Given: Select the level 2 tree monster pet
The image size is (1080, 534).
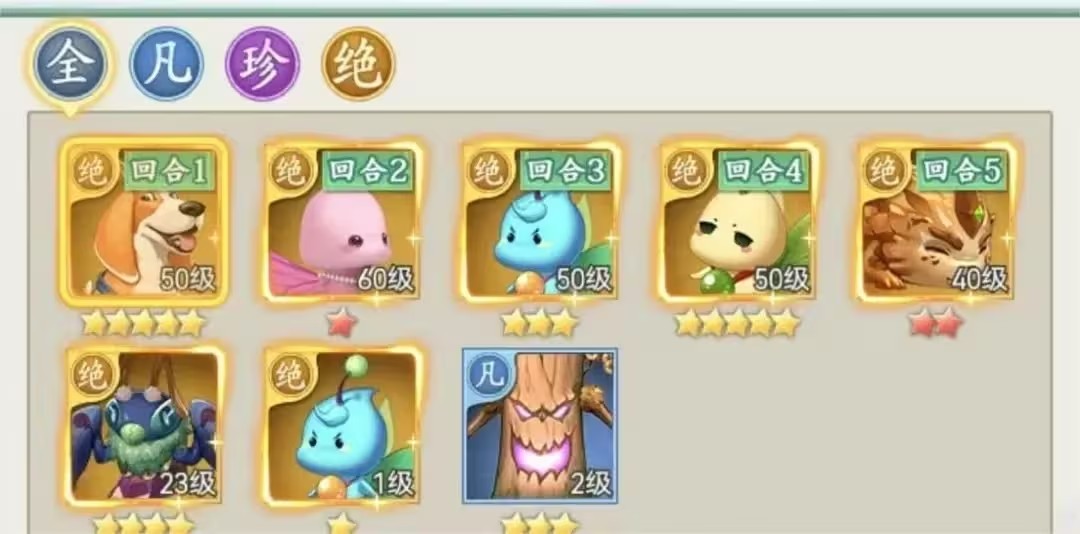Looking at the screenshot, I should click(540, 426).
